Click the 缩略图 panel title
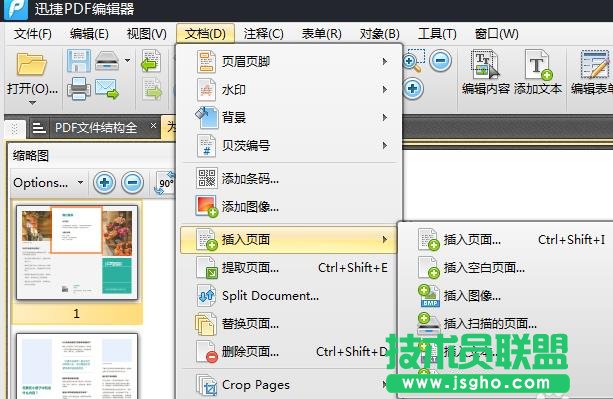Screen dimensions: 613x399 pyautogui.click(x=31, y=156)
